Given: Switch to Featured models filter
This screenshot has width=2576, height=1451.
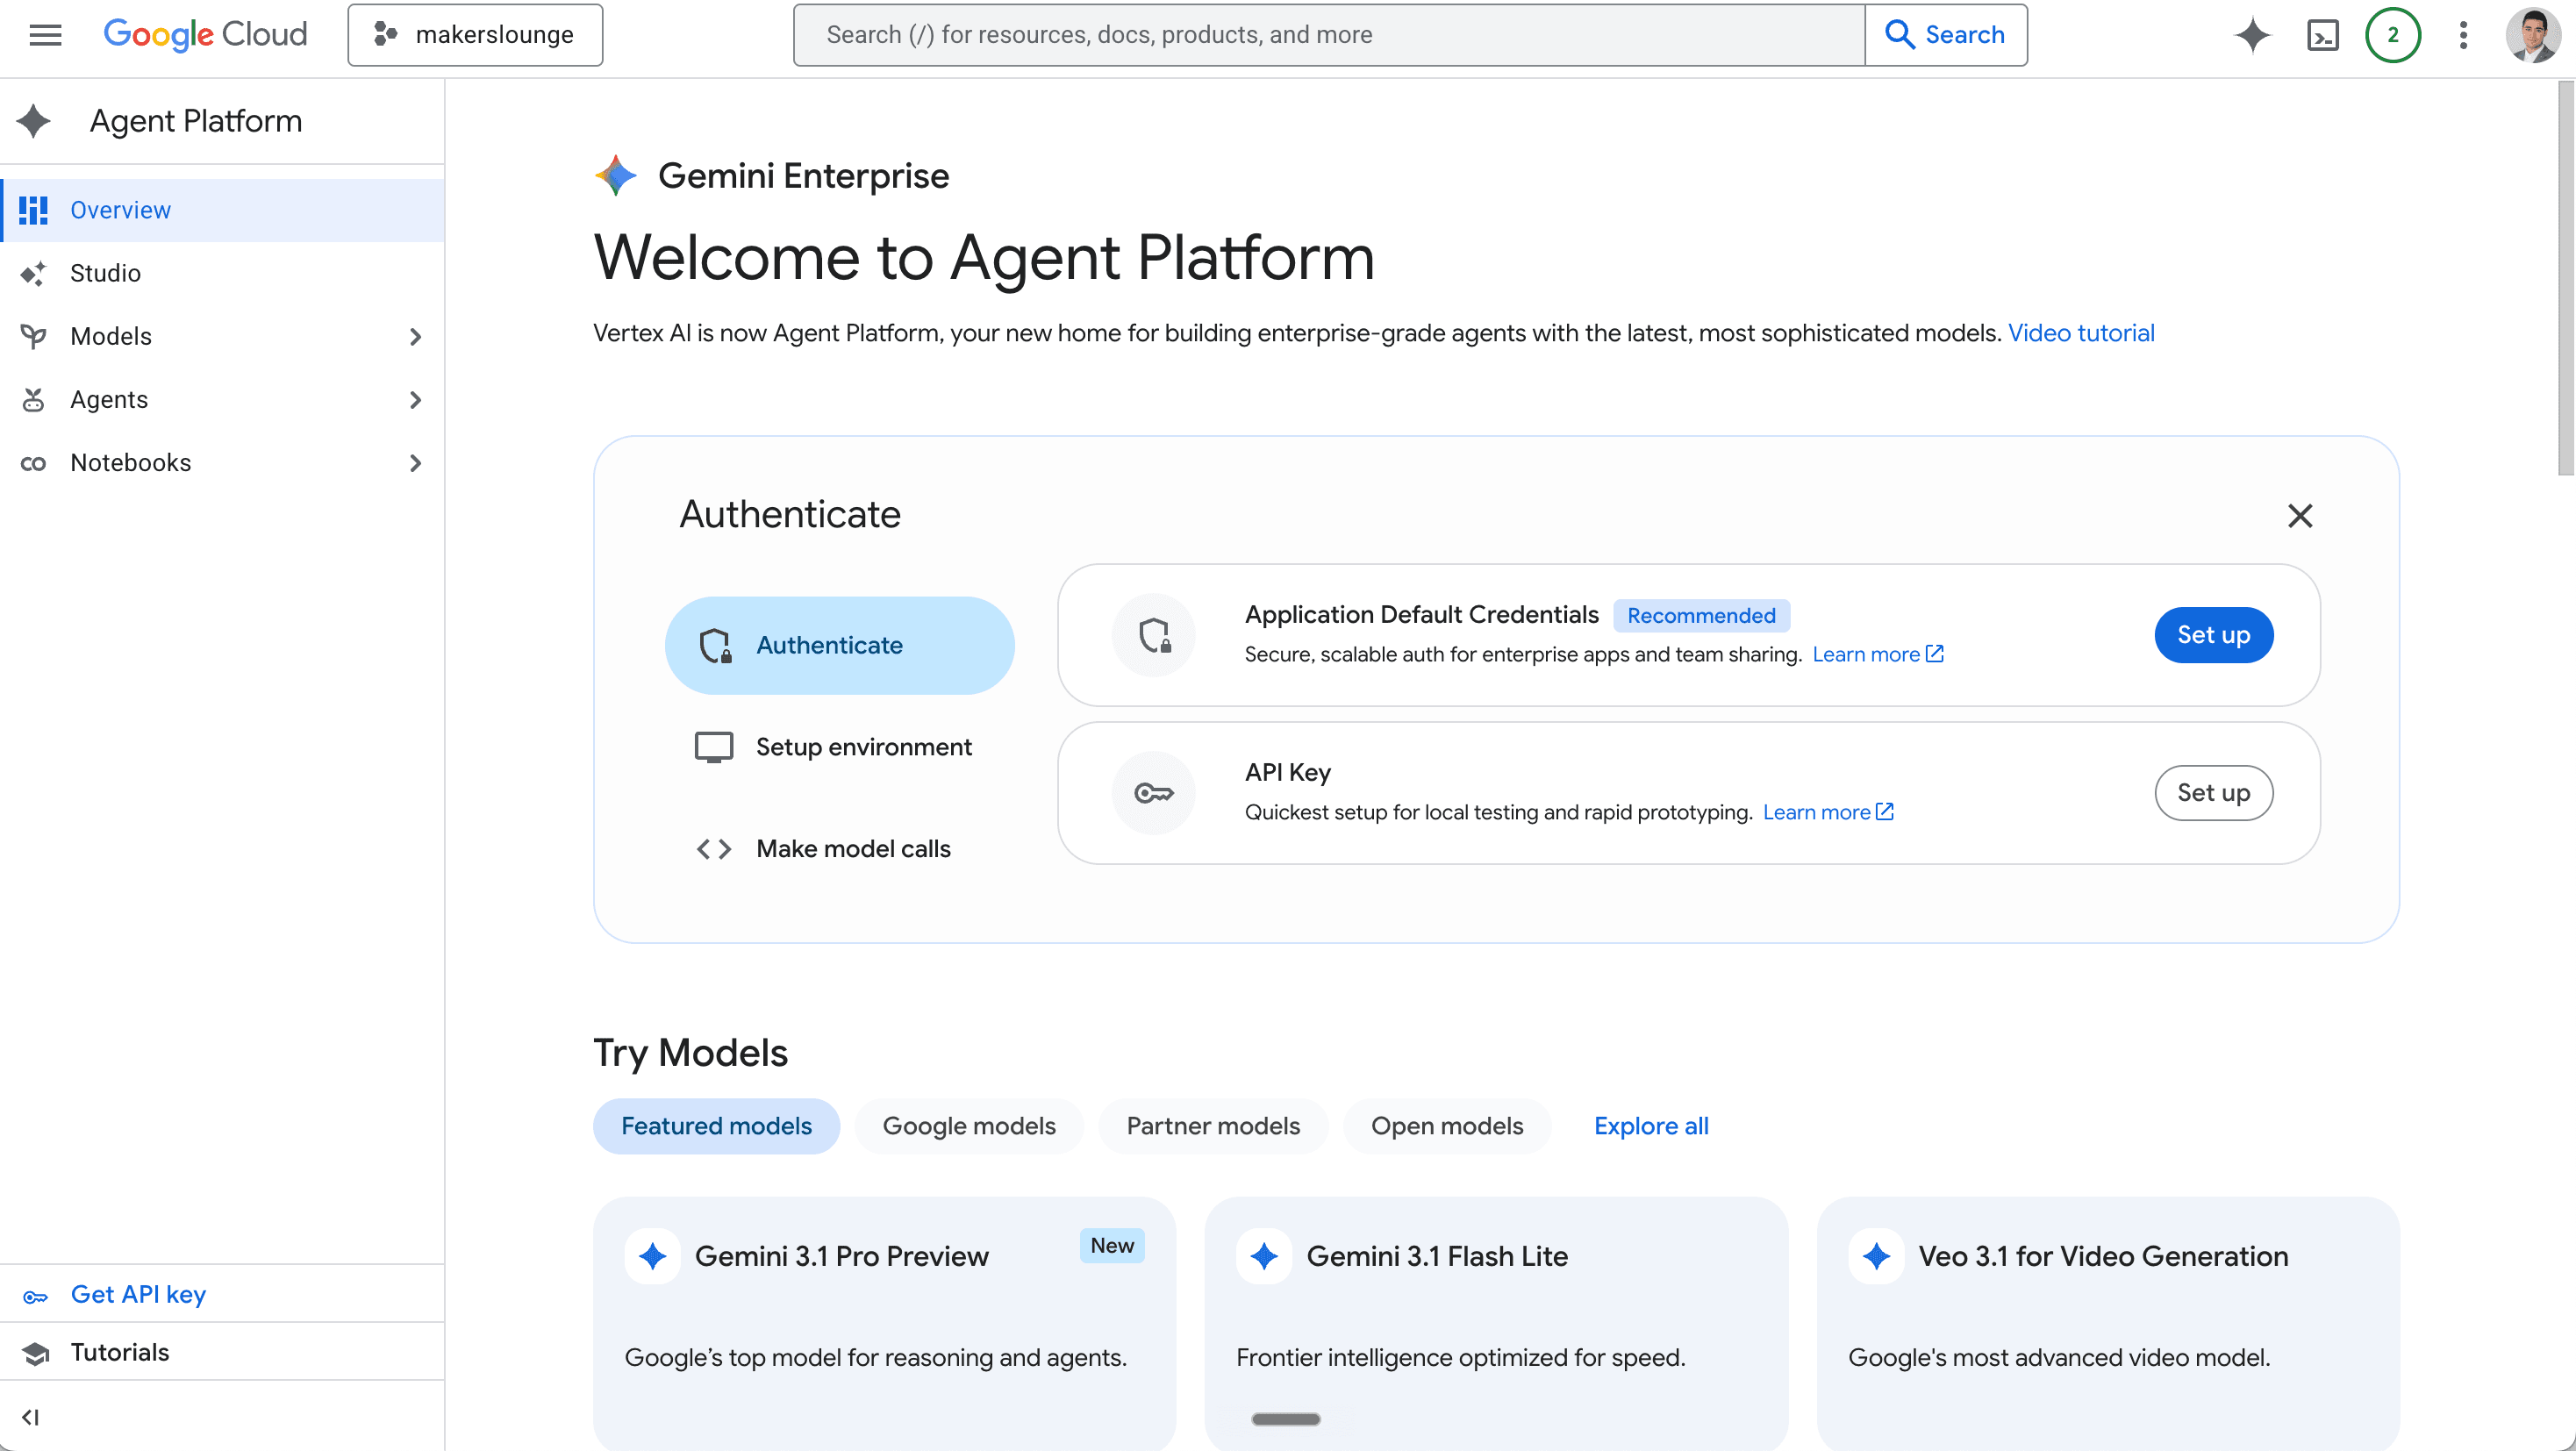Looking at the screenshot, I should 716,1126.
